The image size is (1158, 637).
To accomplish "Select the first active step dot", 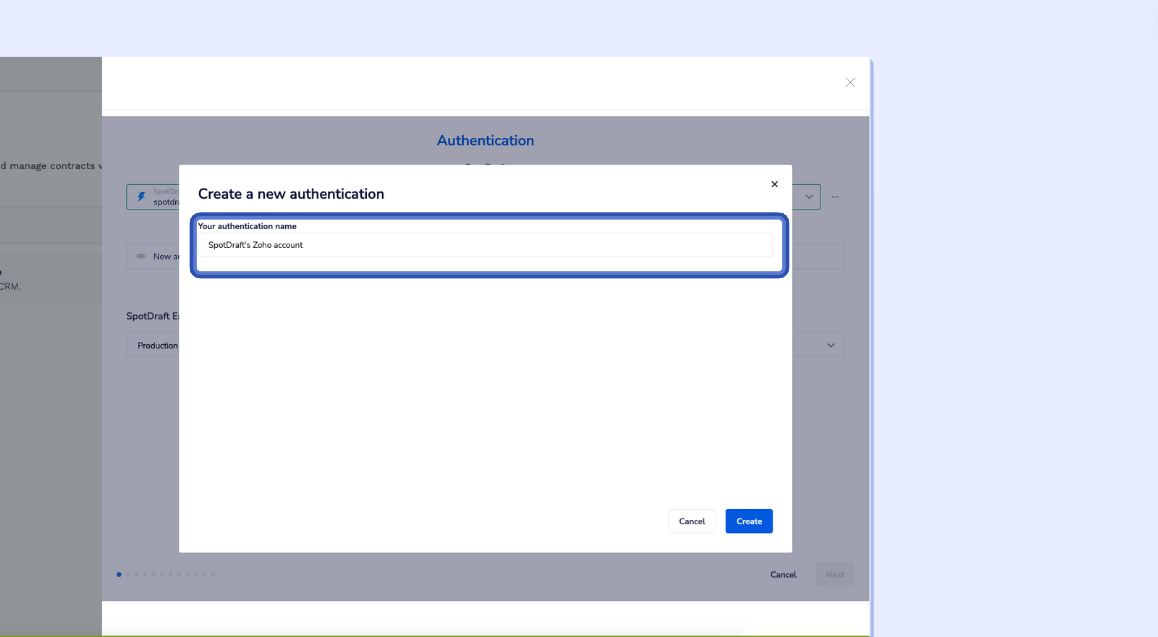I will (119, 575).
